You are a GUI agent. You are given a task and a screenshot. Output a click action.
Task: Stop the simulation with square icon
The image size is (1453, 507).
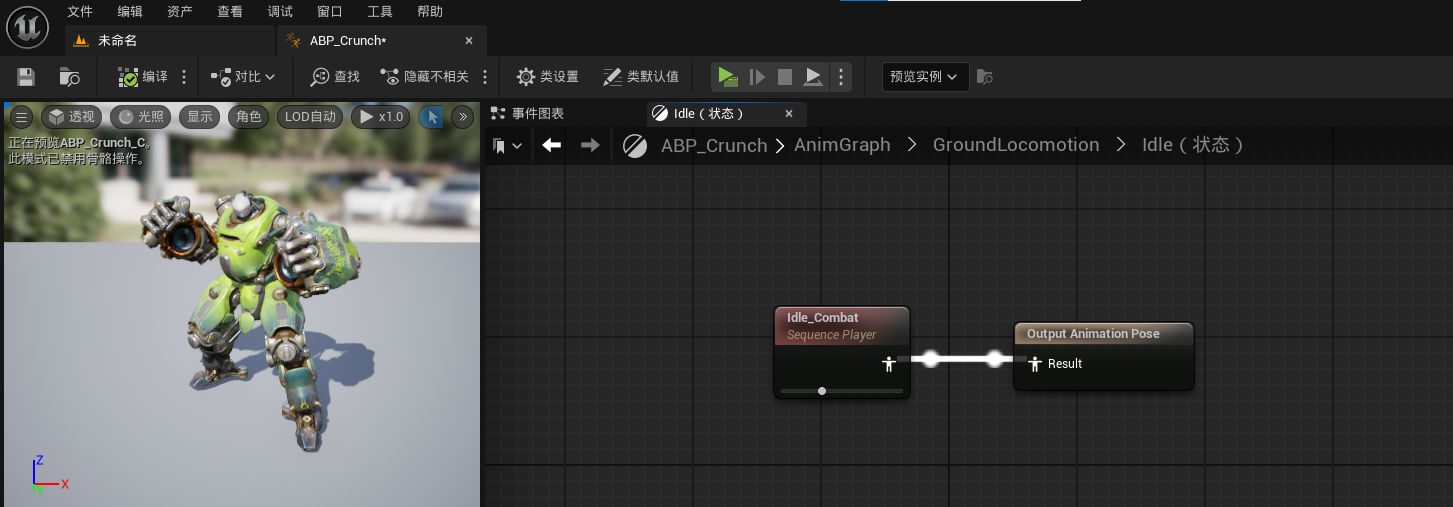point(785,77)
